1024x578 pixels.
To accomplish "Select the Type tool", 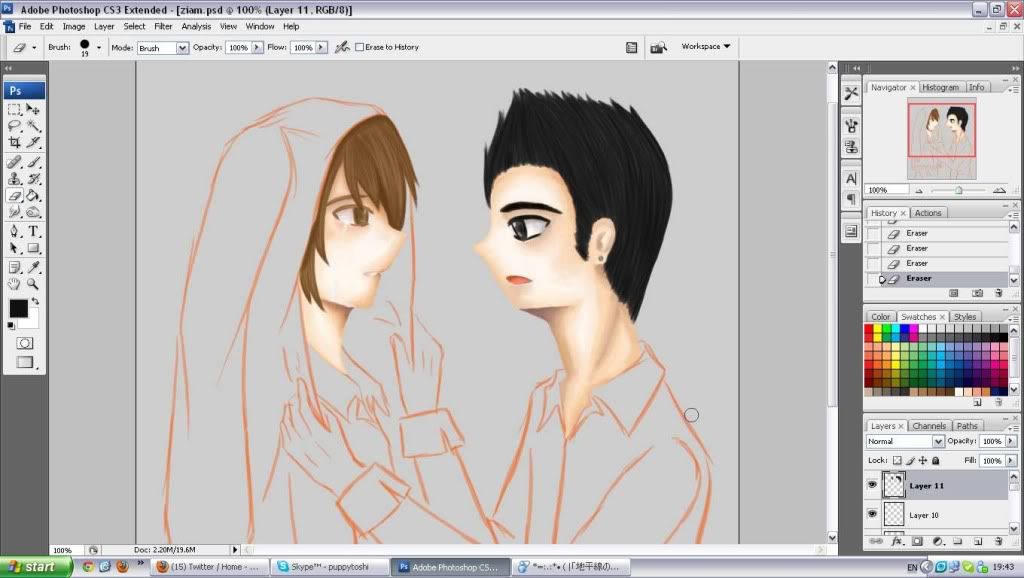I will pyautogui.click(x=33, y=231).
